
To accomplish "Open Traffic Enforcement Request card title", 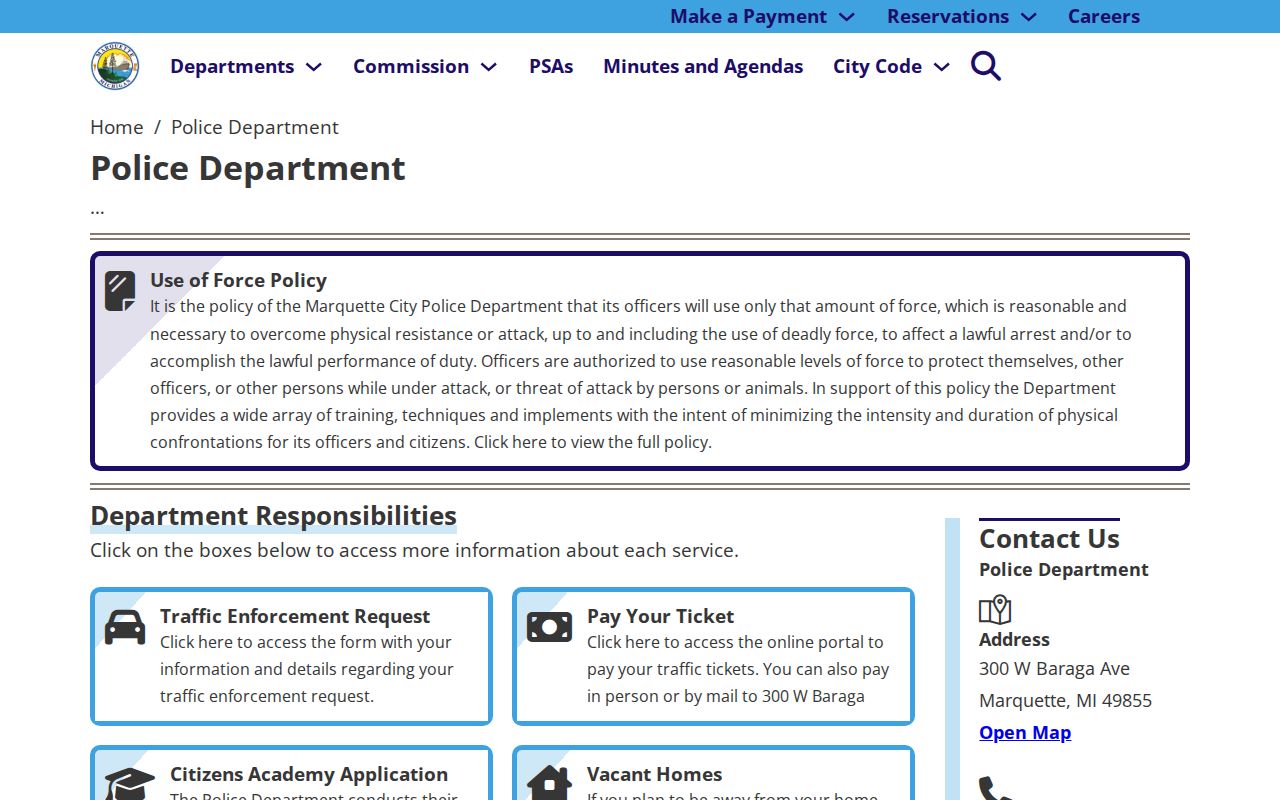I will pyautogui.click(x=295, y=616).
